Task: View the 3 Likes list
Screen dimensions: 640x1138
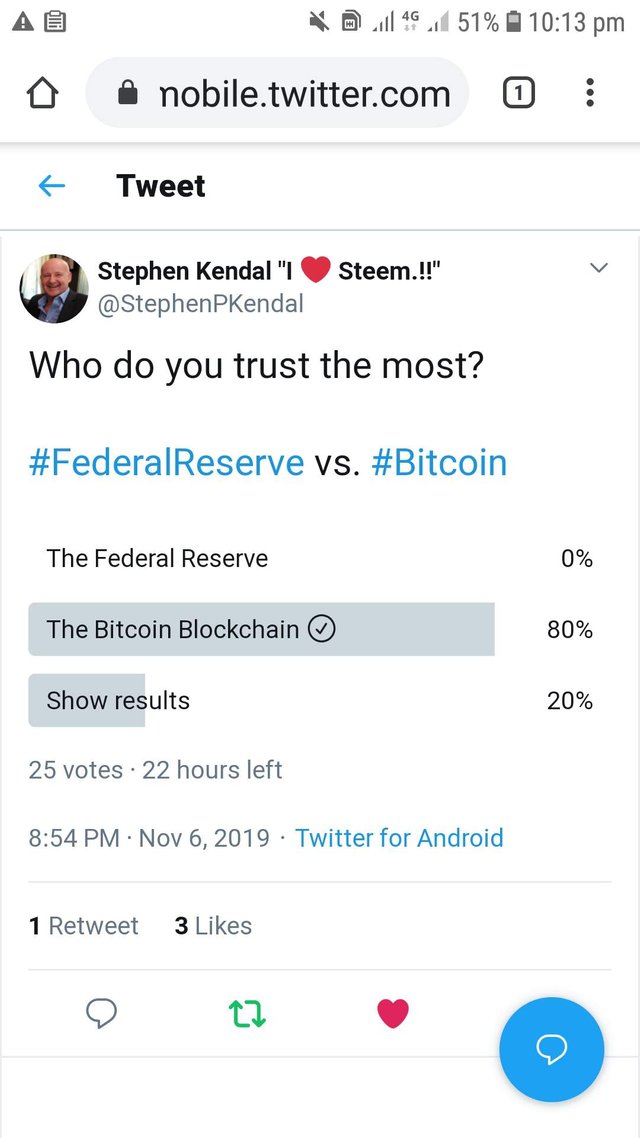Action: (213, 926)
